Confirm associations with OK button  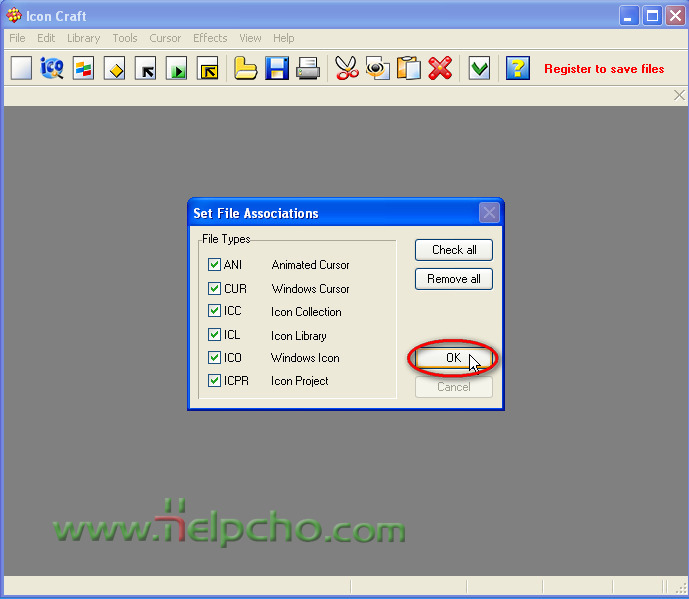tap(453, 358)
